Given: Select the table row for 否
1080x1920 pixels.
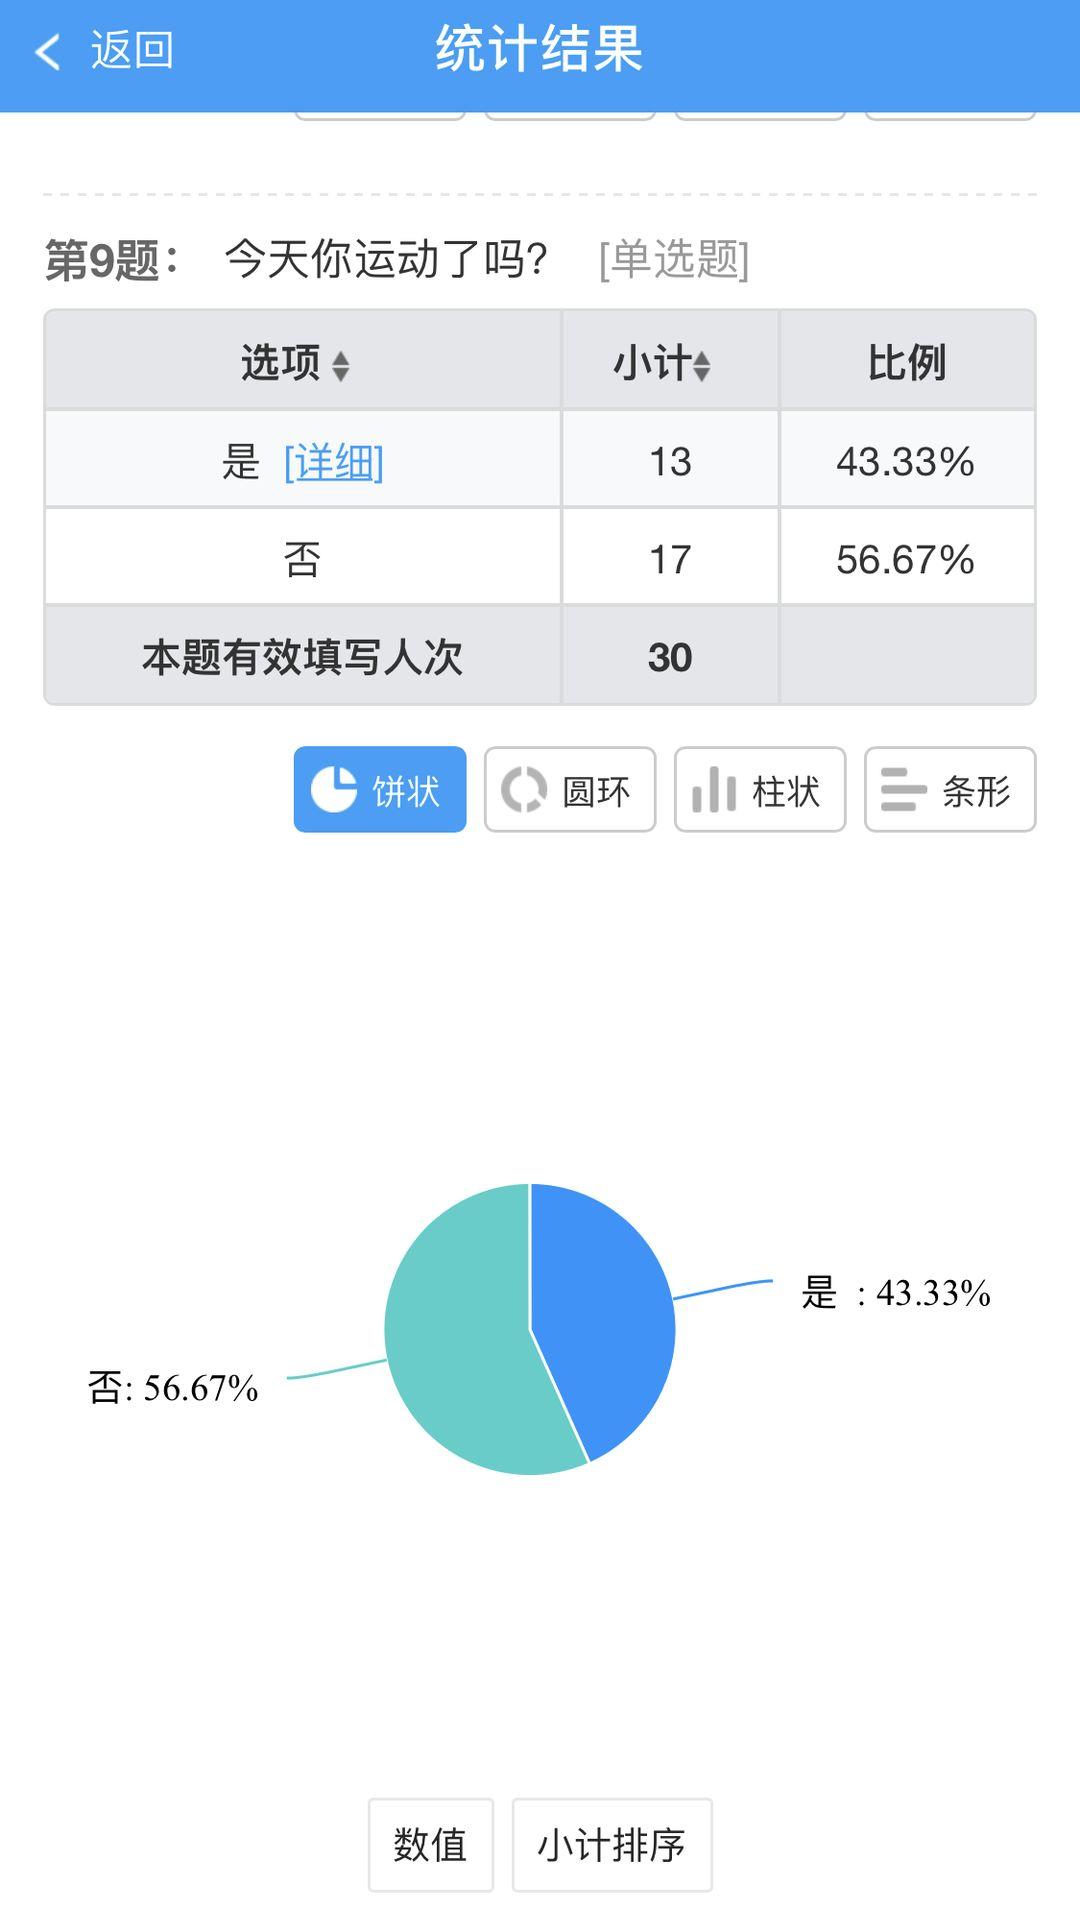Looking at the screenshot, I should pos(540,557).
